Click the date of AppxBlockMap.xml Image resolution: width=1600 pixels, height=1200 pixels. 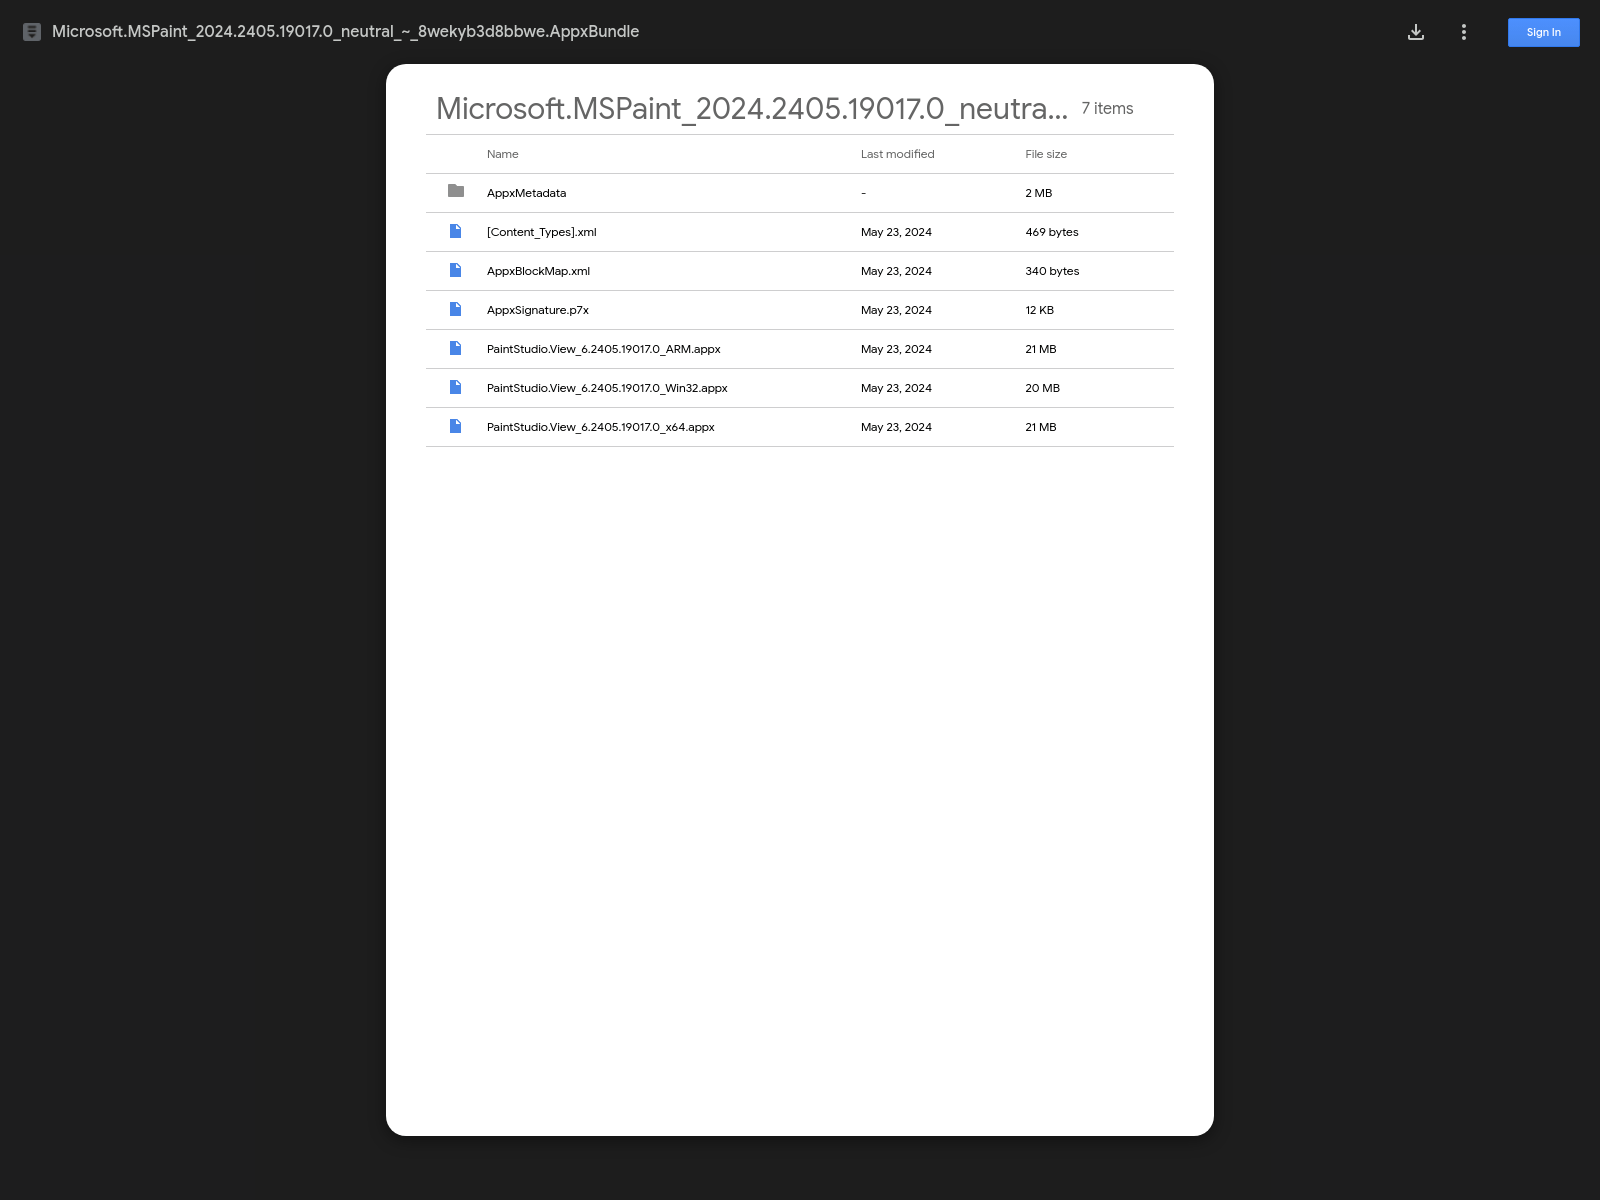[x=896, y=271]
